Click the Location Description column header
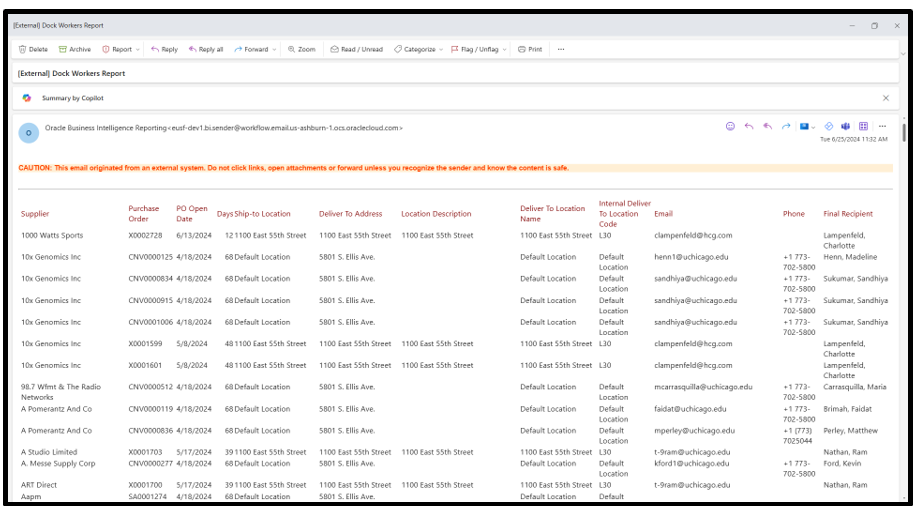917x508 pixels. [436, 214]
